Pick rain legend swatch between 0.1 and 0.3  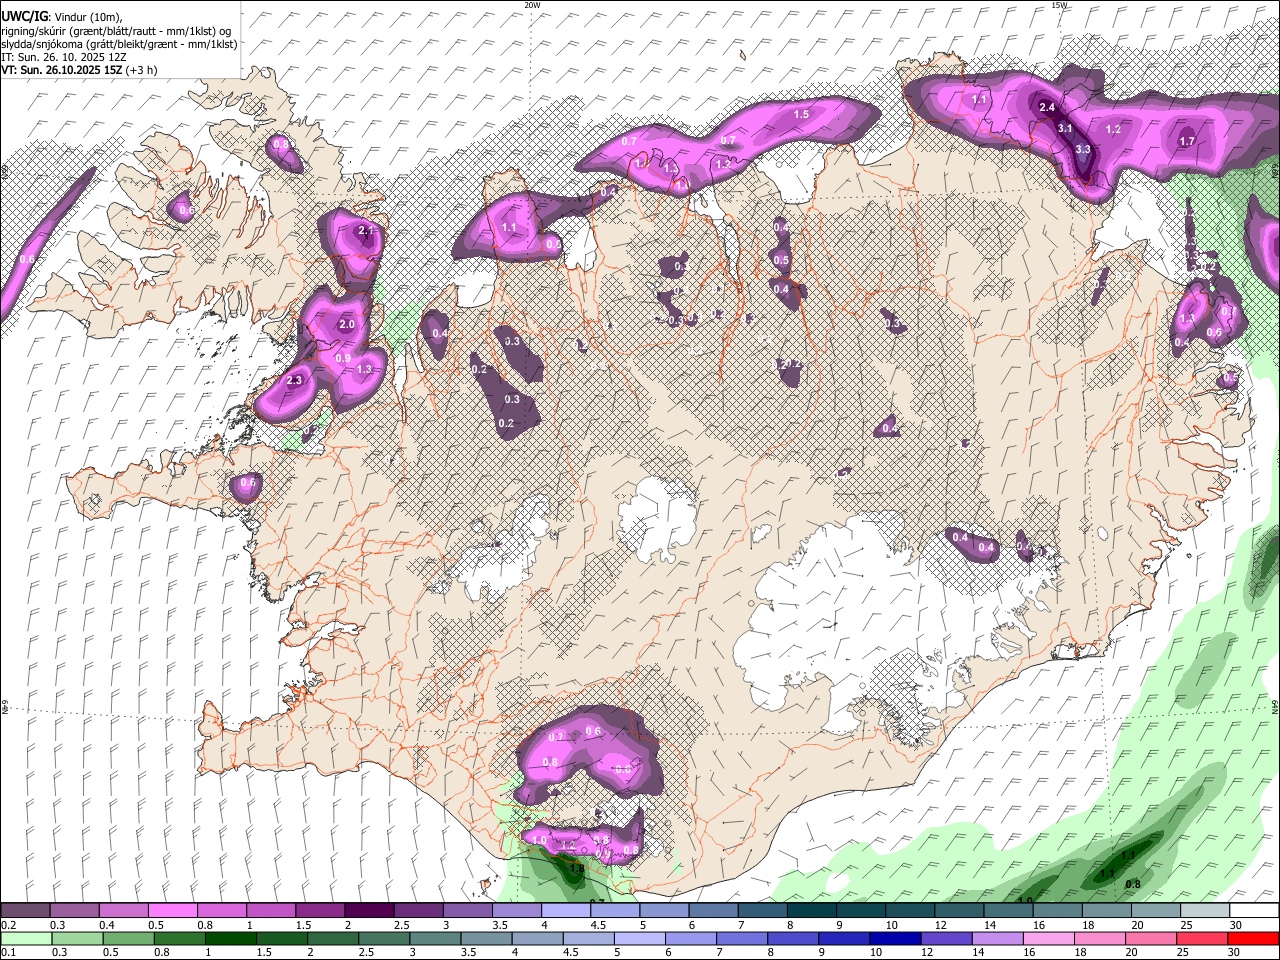[x=25, y=938]
